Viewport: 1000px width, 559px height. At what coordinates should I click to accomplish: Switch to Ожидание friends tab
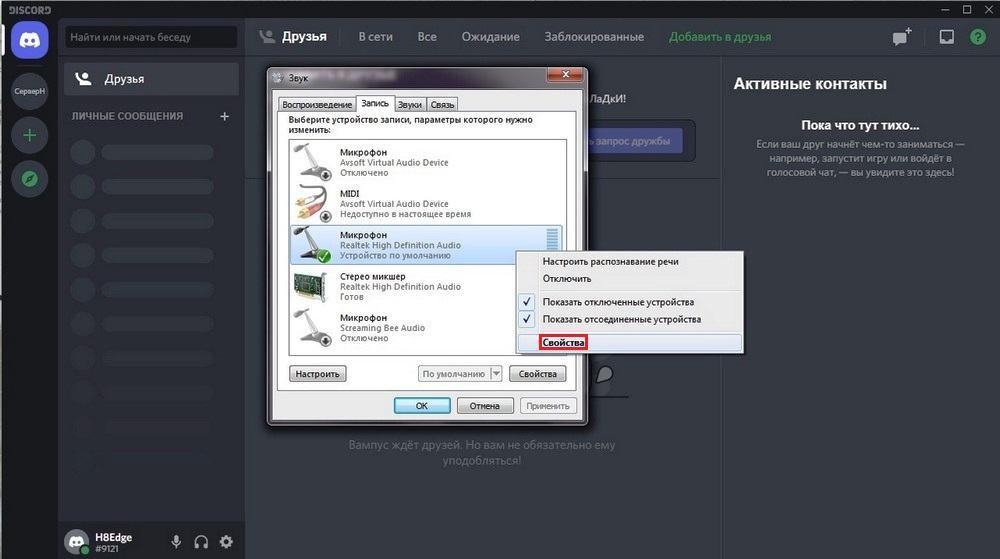[490, 37]
